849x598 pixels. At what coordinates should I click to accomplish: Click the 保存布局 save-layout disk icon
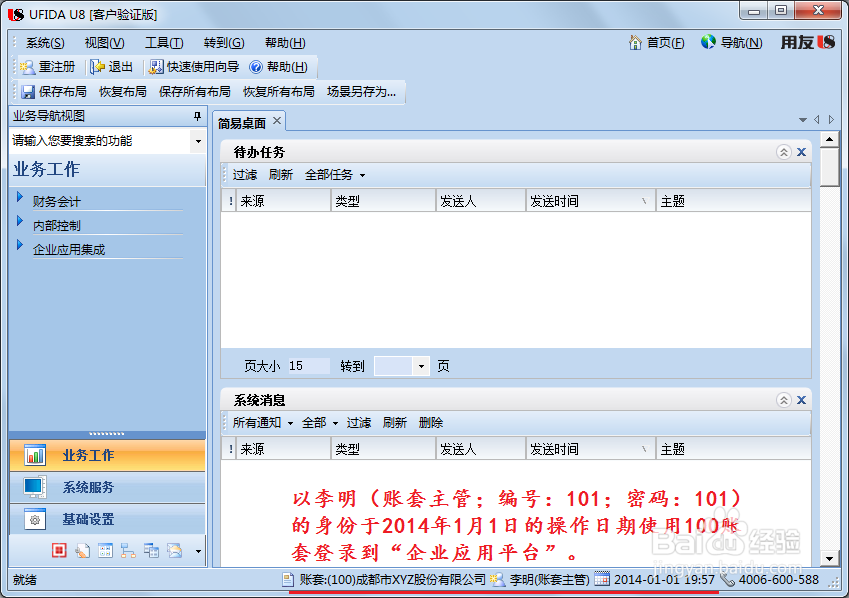click(x=28, y=92)
